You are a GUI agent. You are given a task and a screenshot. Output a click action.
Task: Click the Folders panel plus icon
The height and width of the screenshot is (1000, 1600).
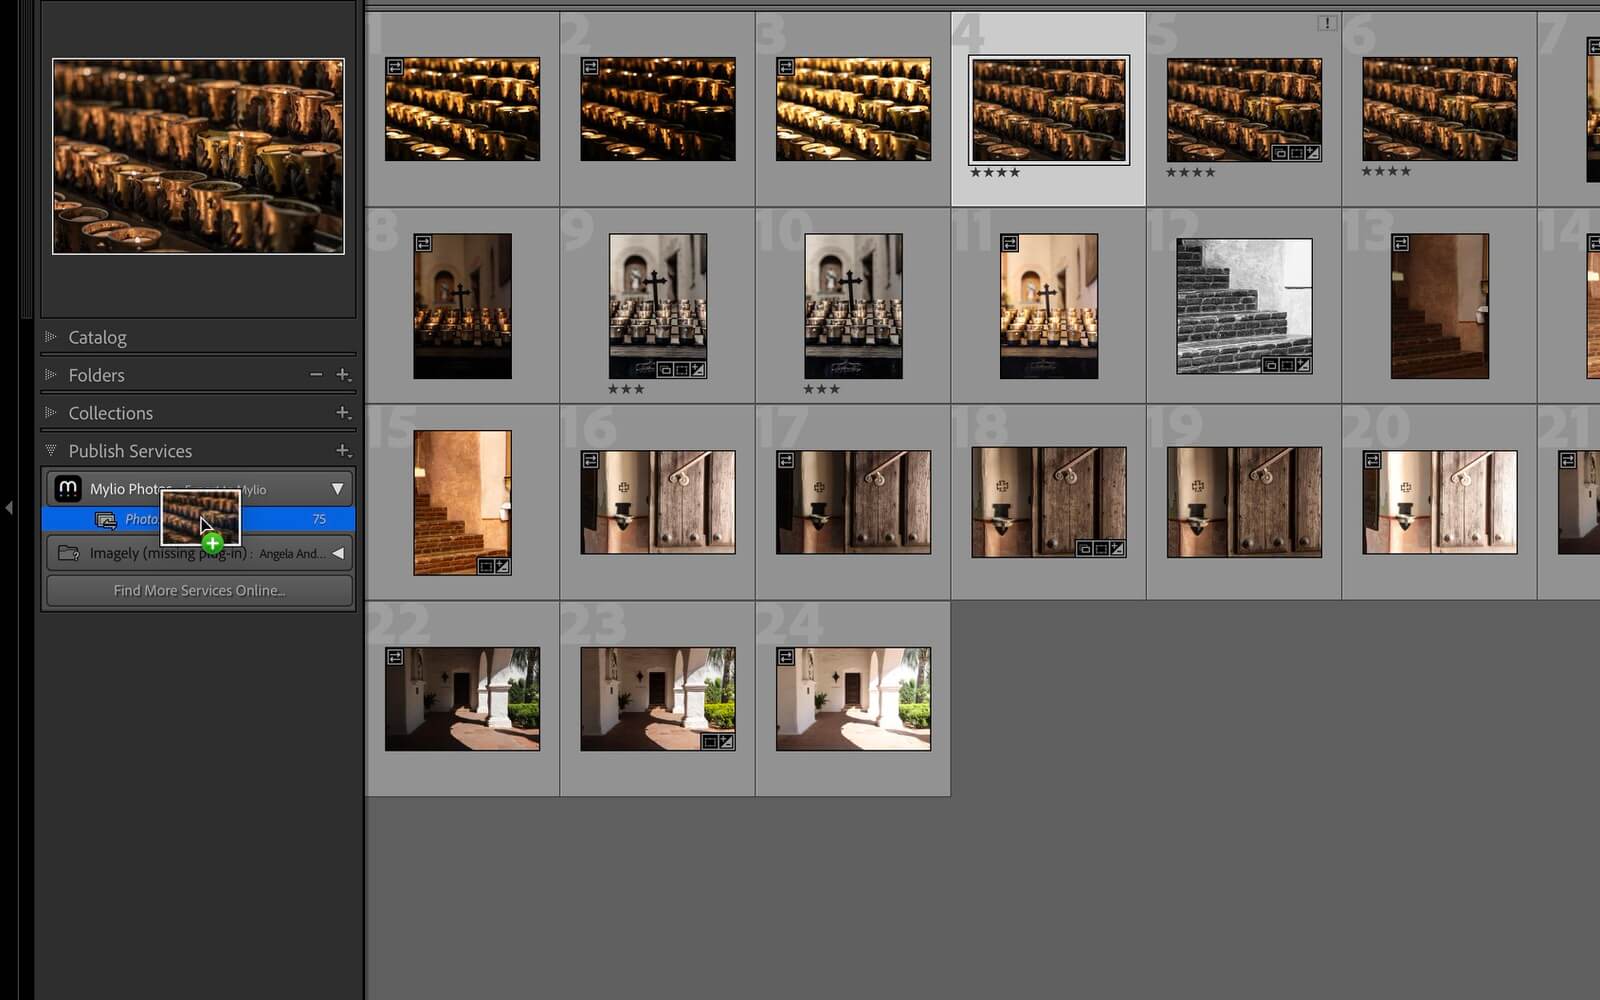coord(342,374)
